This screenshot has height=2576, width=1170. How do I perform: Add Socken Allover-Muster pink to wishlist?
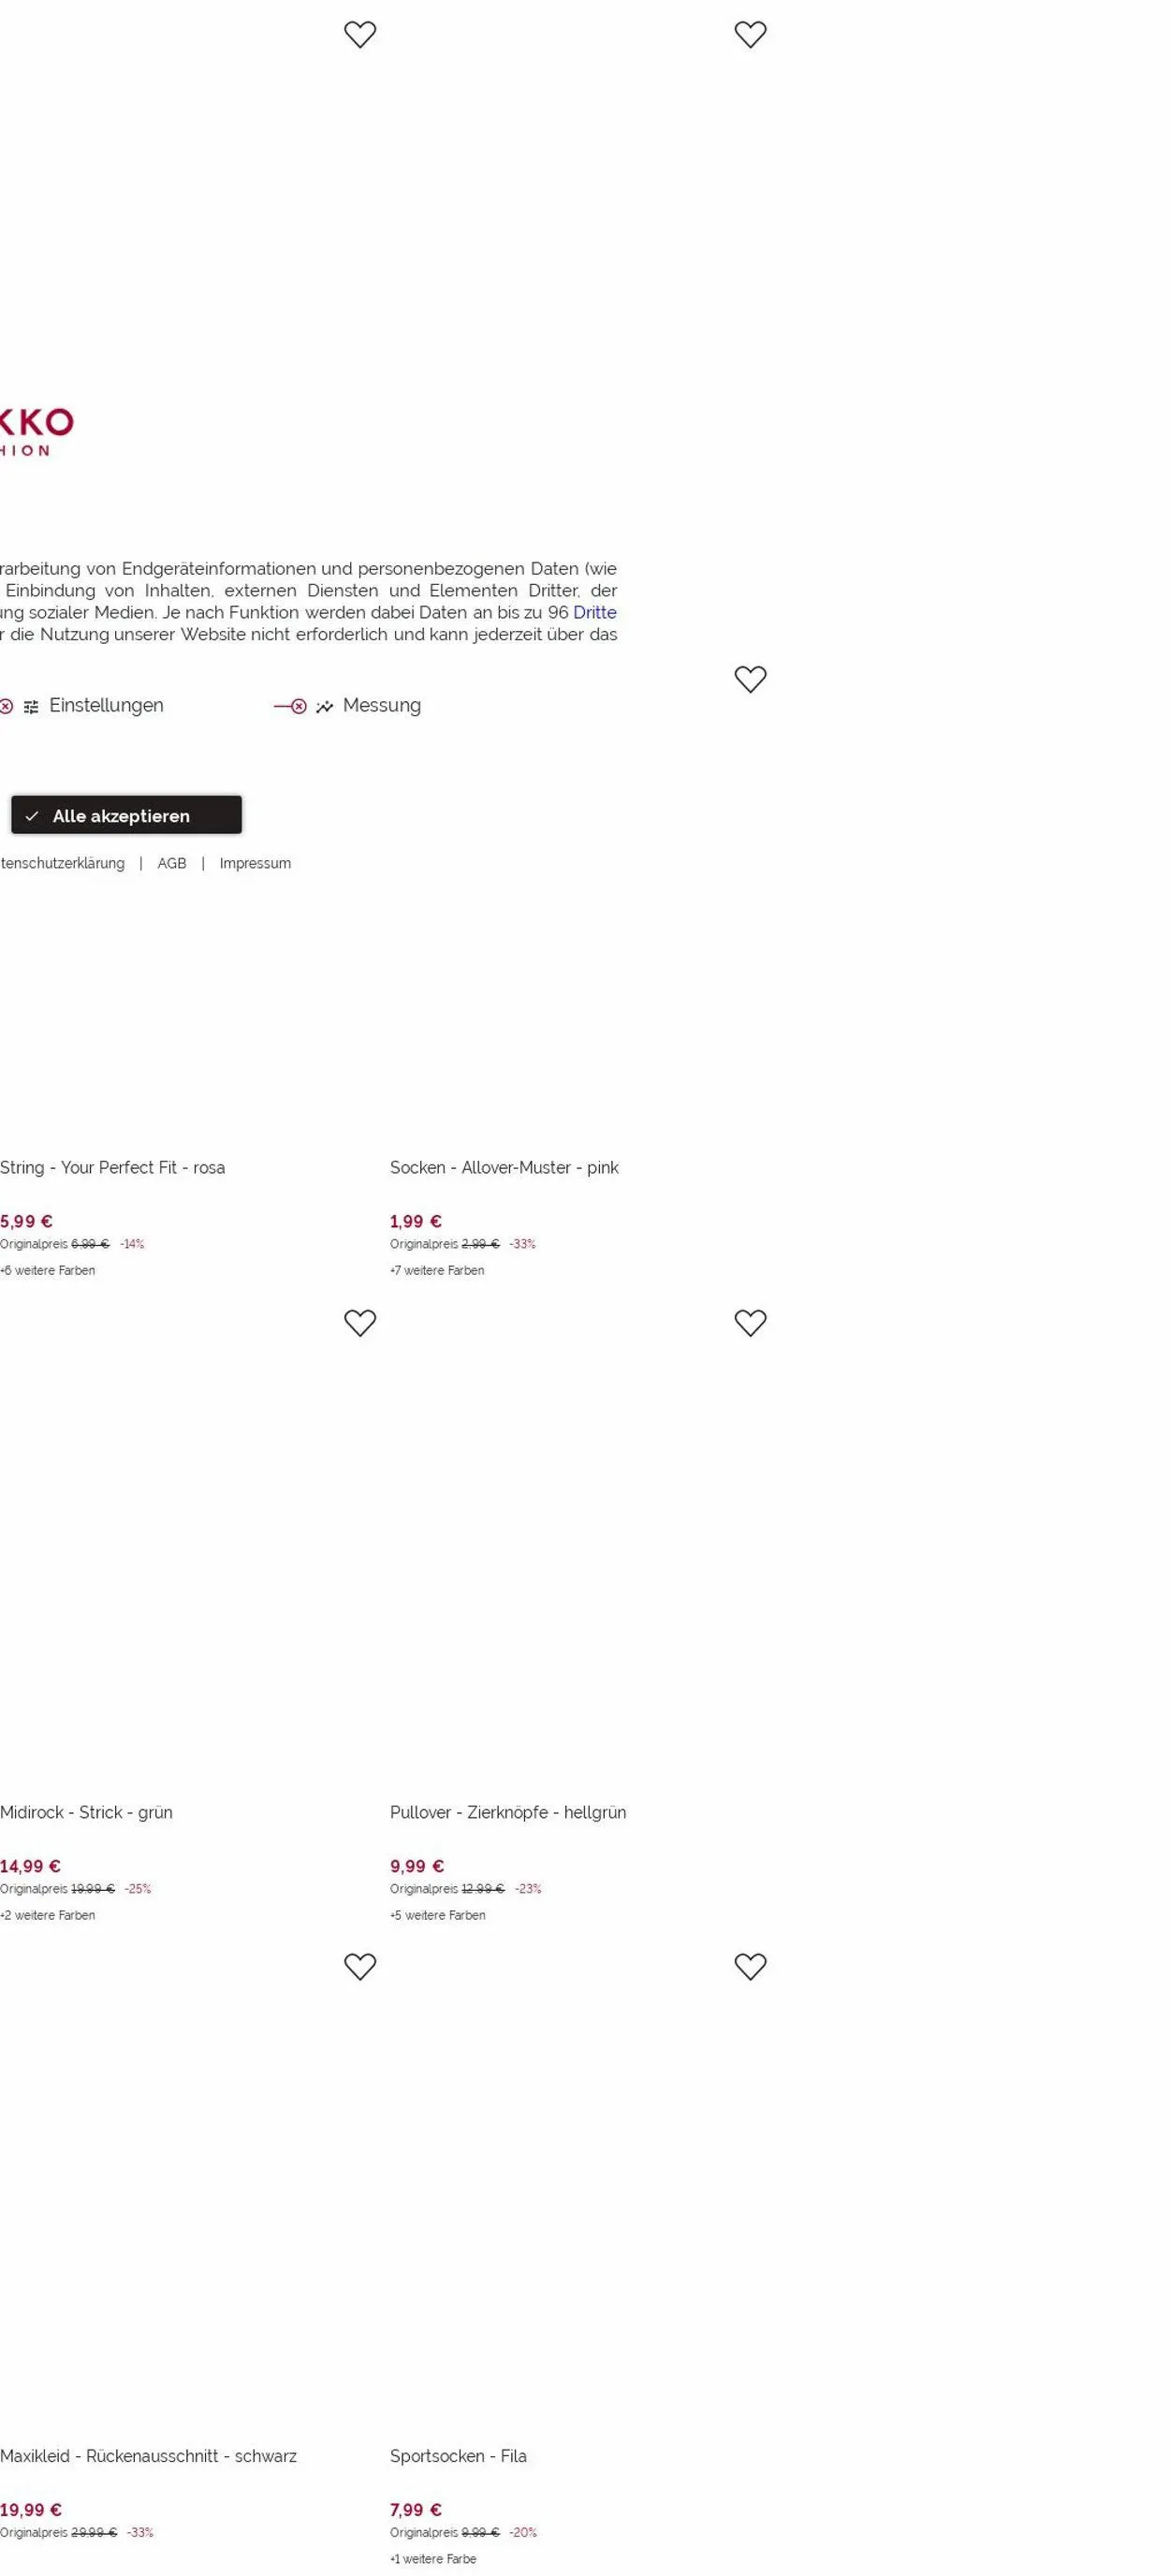pyautogui.click(x=750, y=679)
